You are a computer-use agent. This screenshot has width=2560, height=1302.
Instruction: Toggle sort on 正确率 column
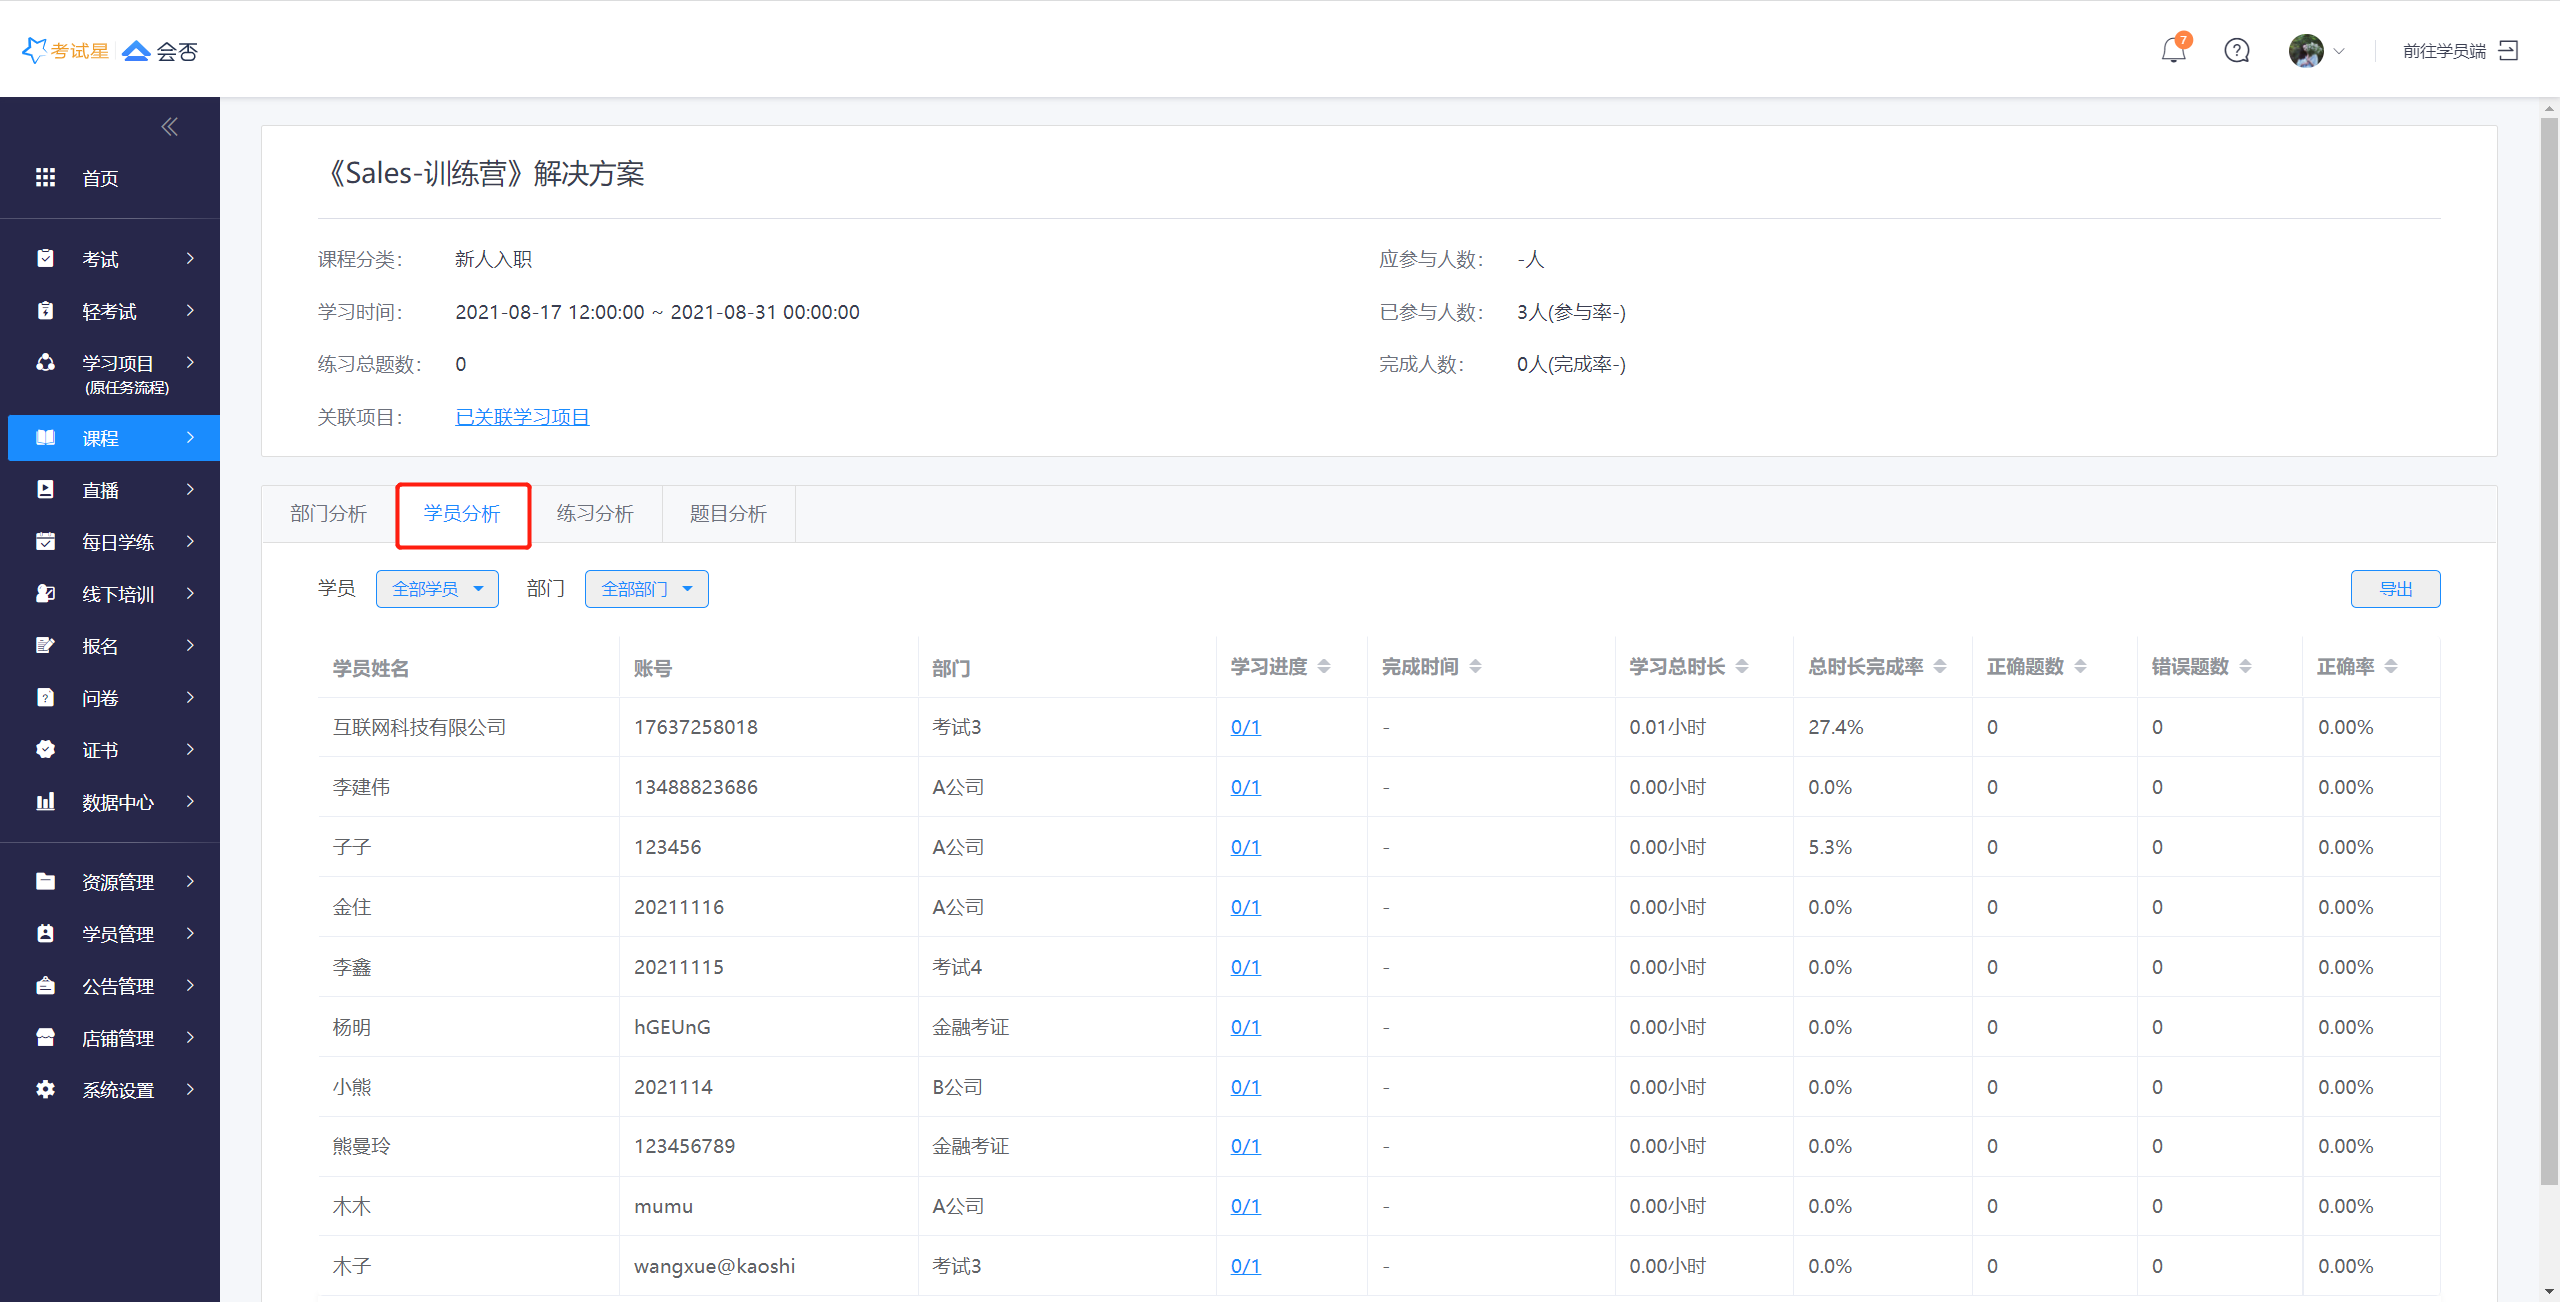pos(2391,667)
